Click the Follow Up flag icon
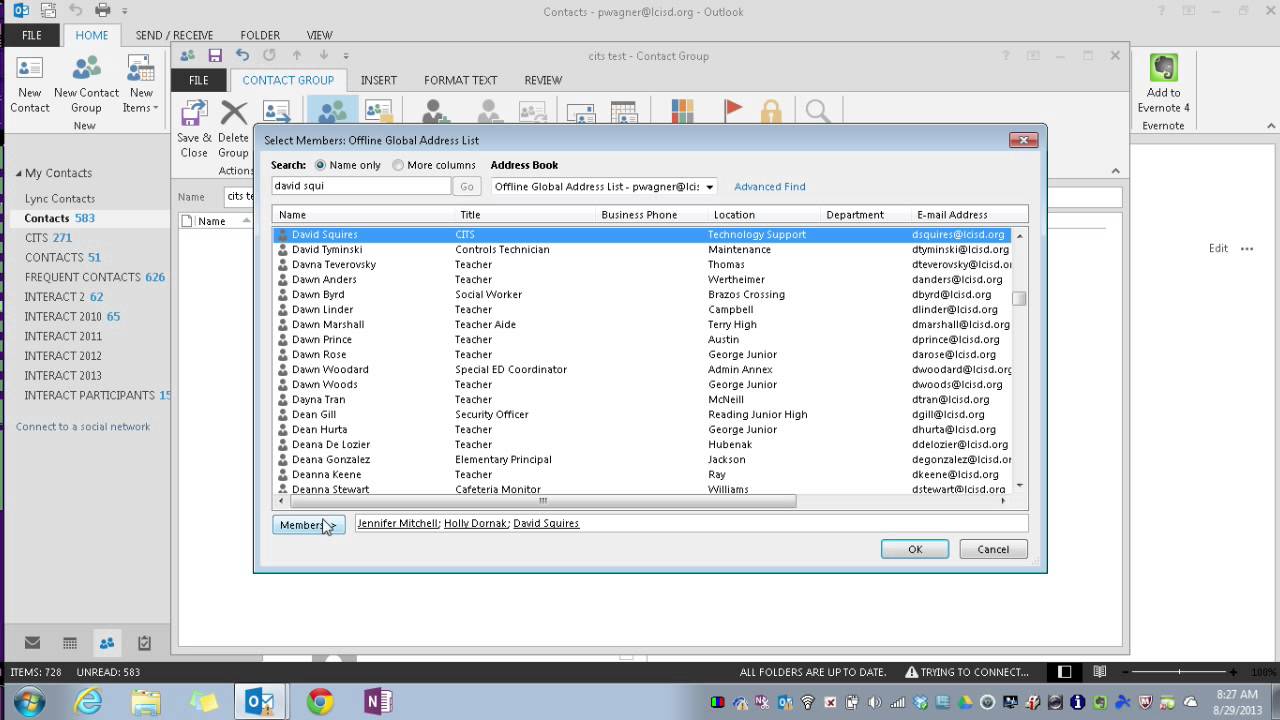Viewport: 1280px width, 720px height. 733,111
